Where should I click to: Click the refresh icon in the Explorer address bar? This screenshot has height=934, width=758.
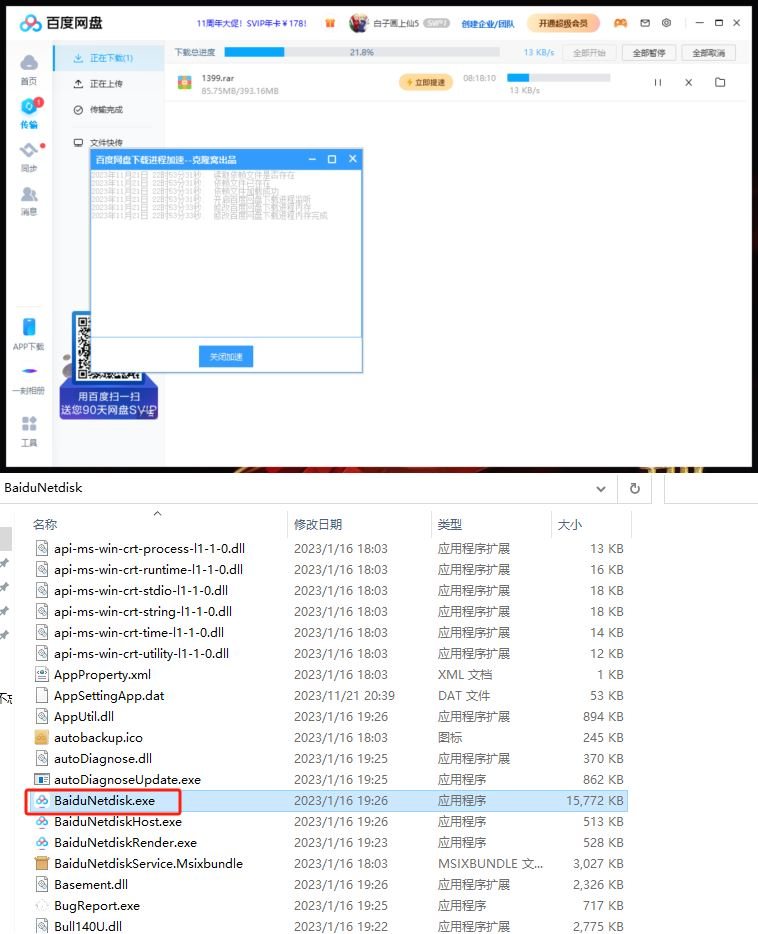pyautogui.click(x=635, y=488)
